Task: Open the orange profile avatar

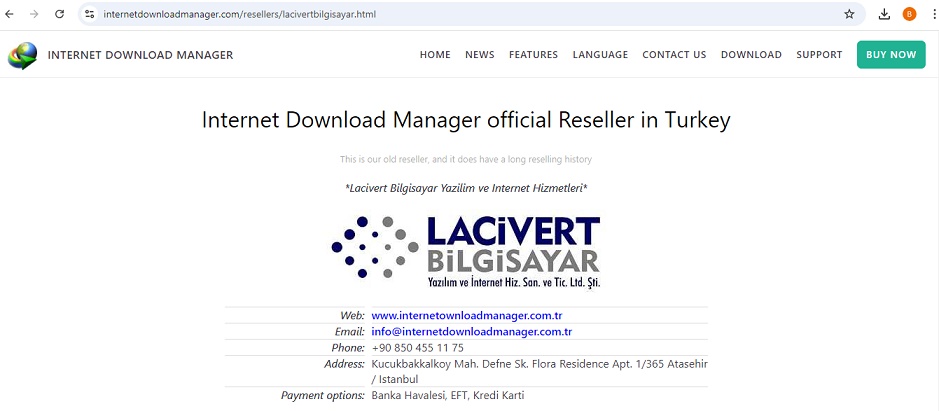Action: [909, 14]
